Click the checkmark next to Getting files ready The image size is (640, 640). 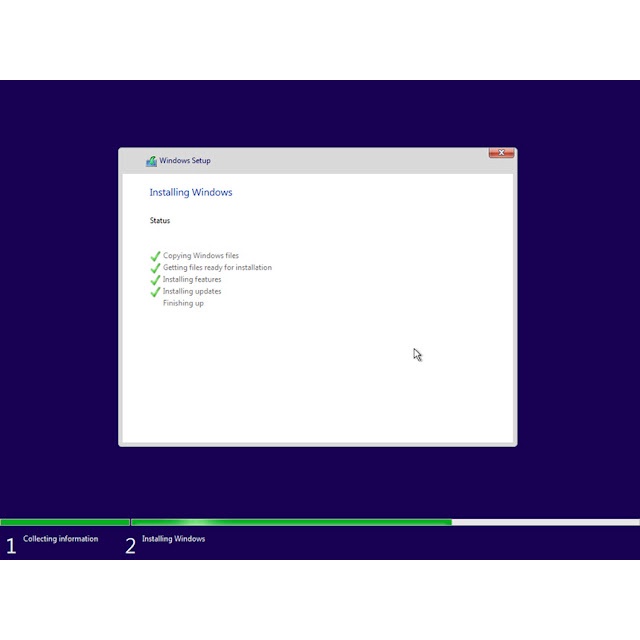pos(155,268)
